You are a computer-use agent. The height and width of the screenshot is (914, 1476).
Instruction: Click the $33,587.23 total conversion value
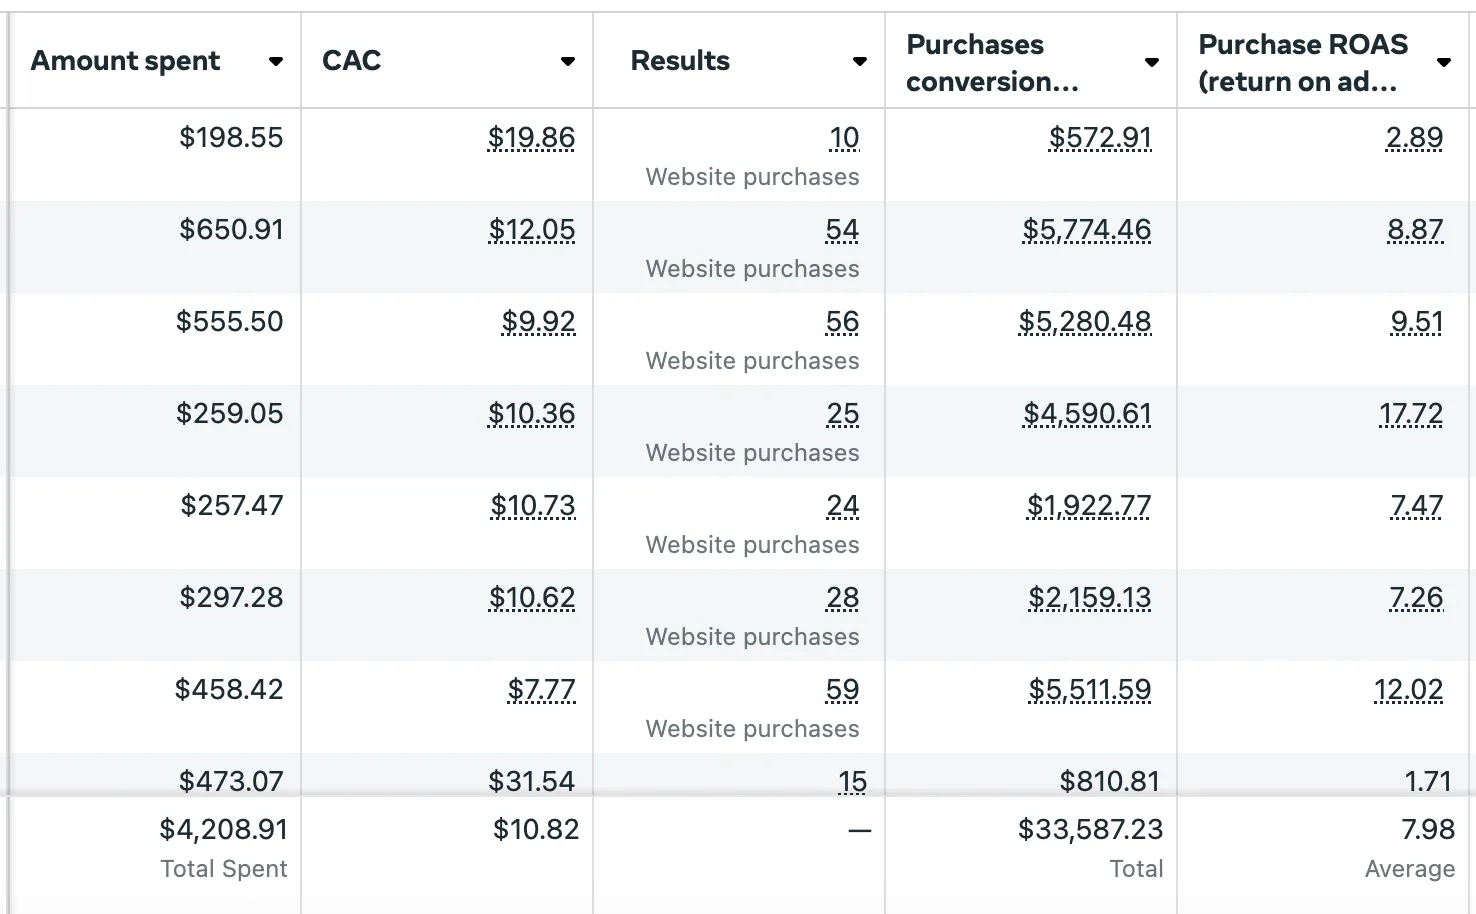pyautogui.click(x=1090, y=830)
